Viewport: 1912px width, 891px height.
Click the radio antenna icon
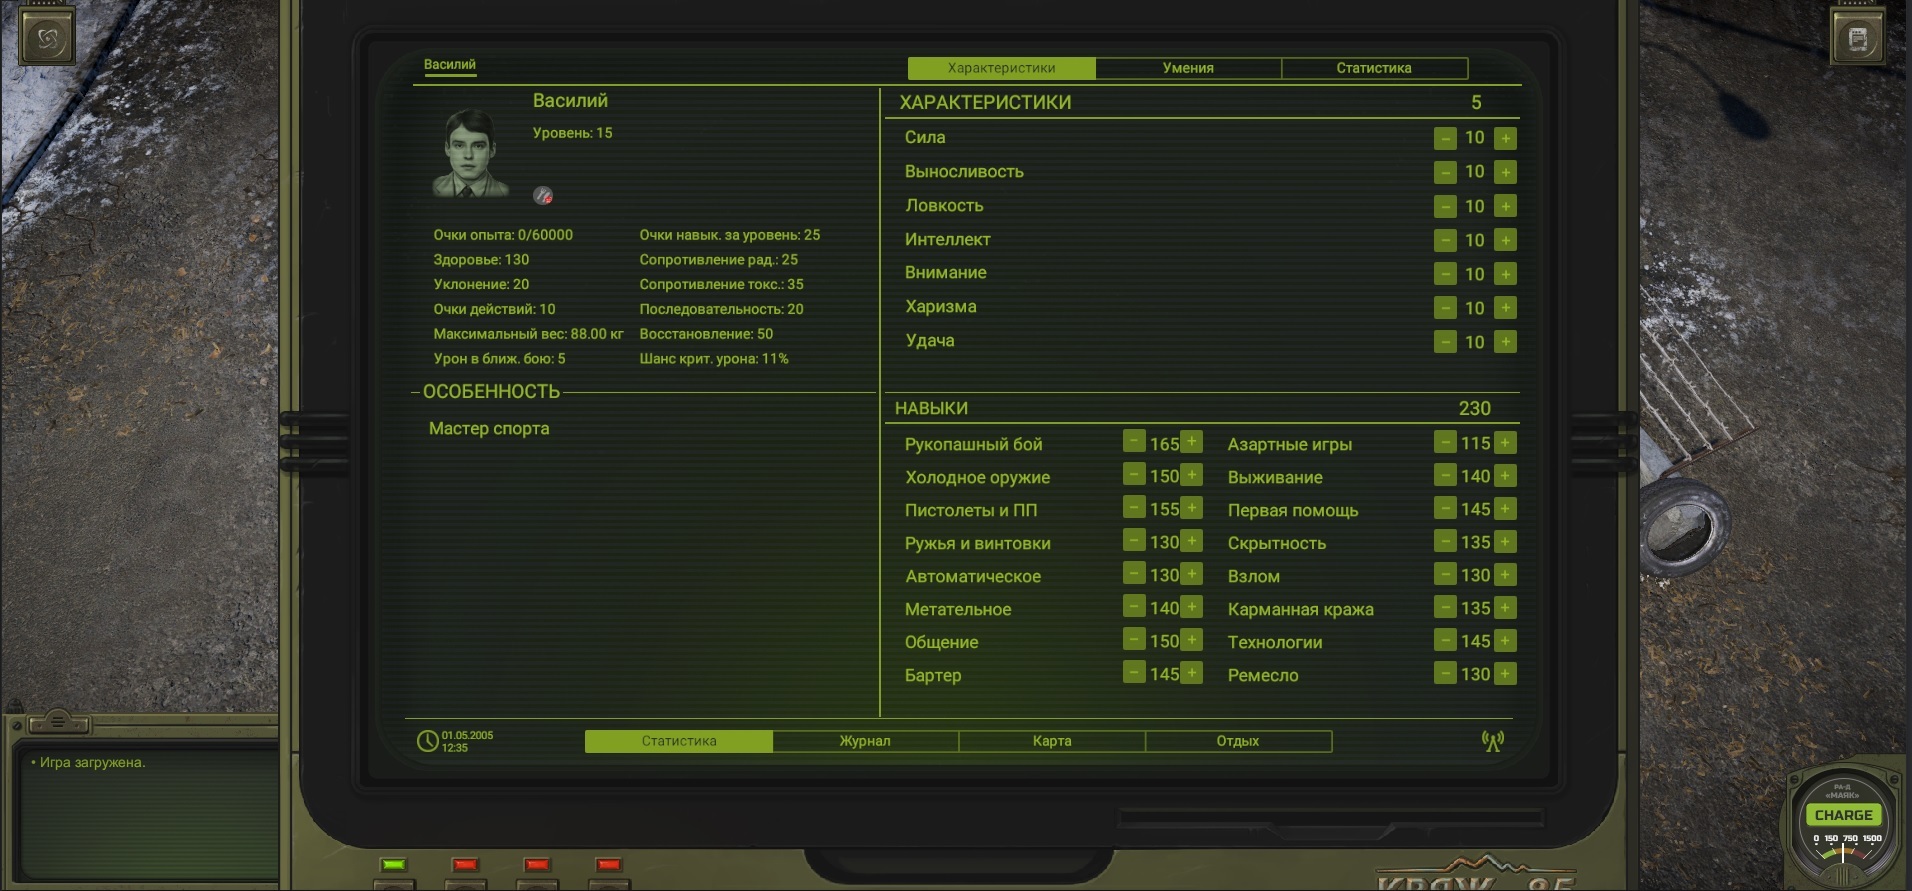click(1493, 741)
